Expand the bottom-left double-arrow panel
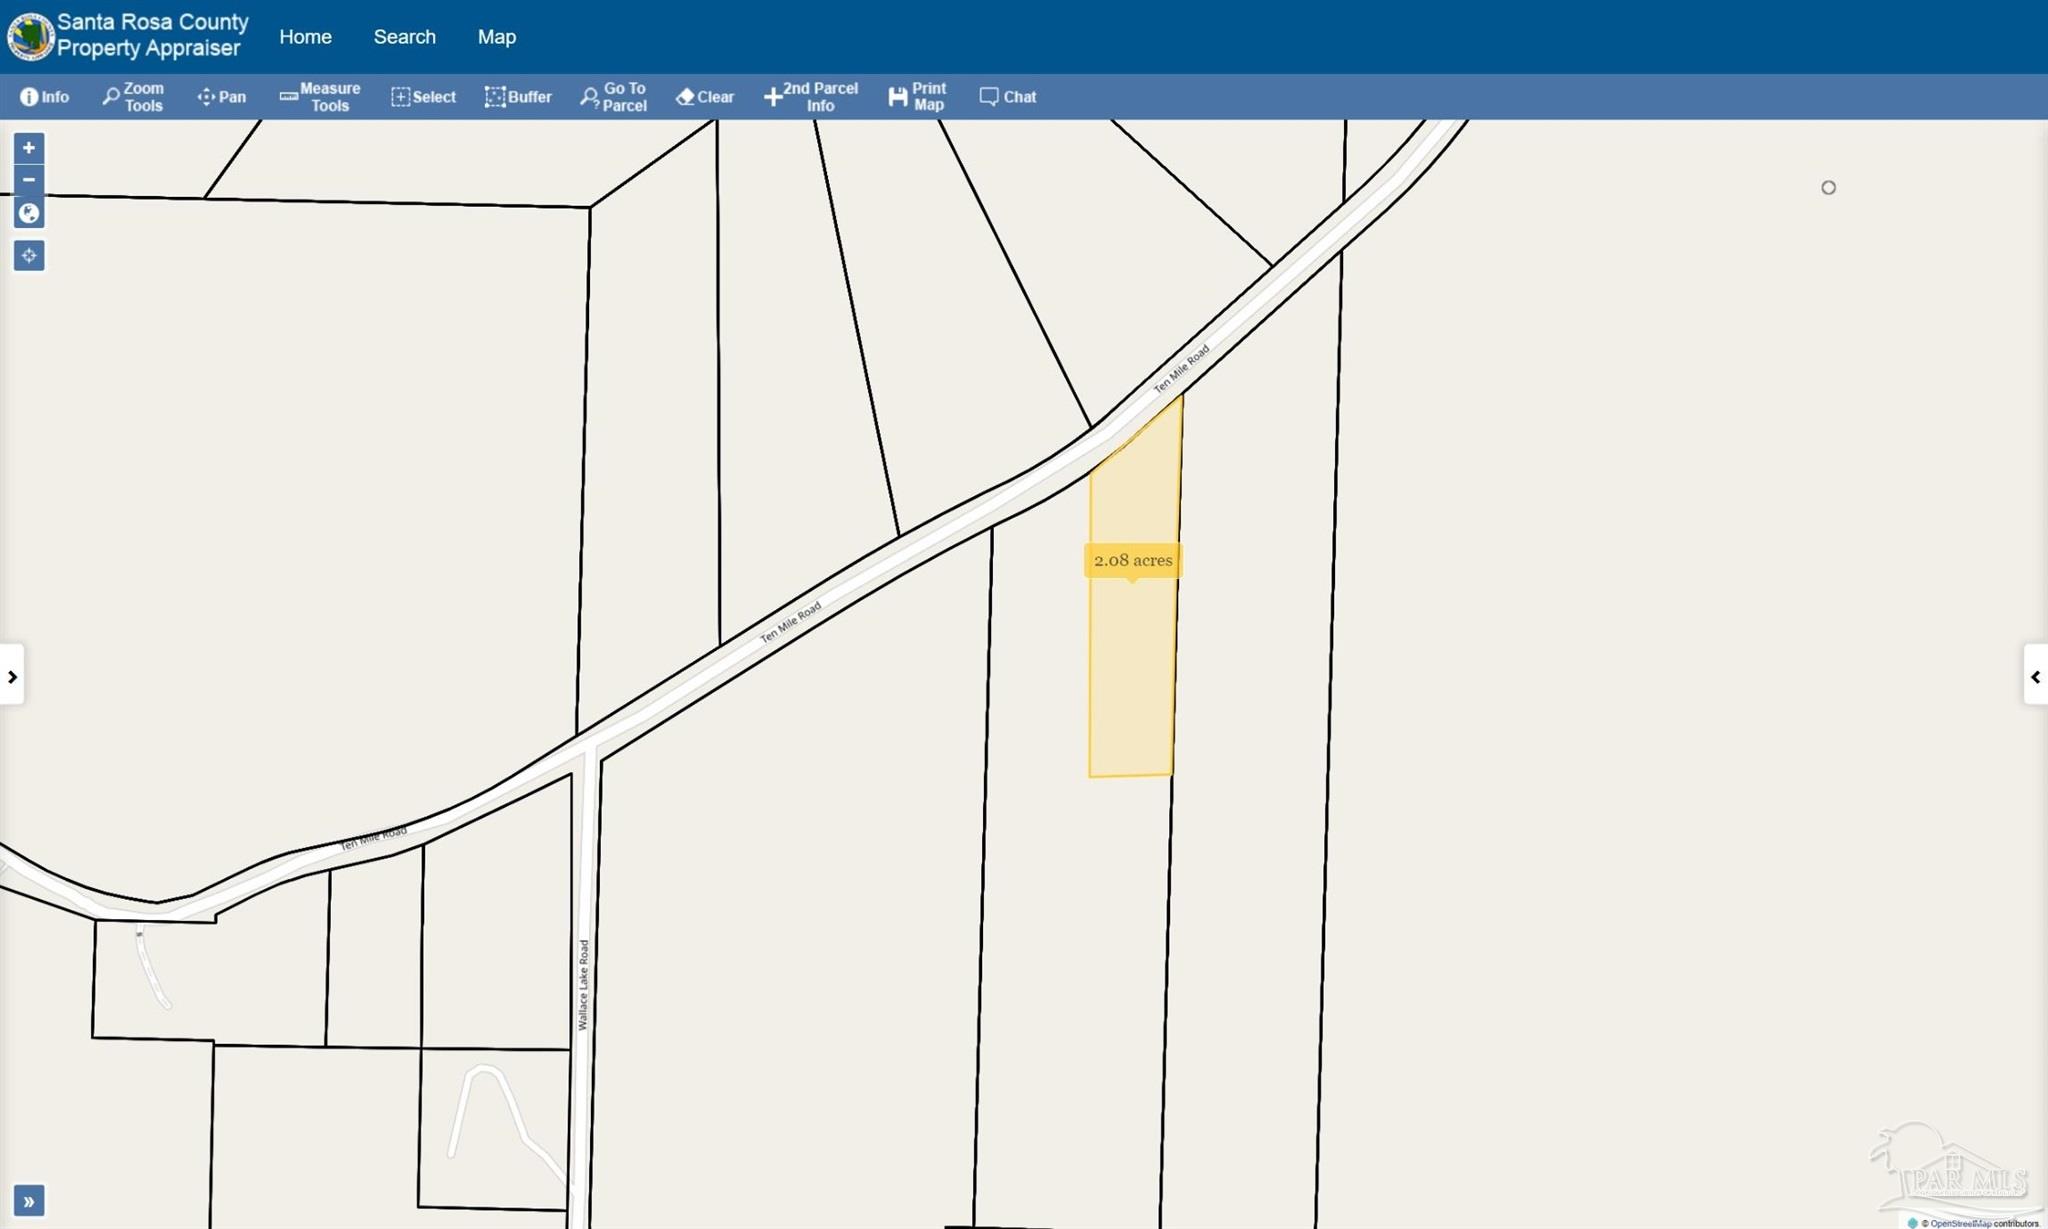 click(29, 1201)
